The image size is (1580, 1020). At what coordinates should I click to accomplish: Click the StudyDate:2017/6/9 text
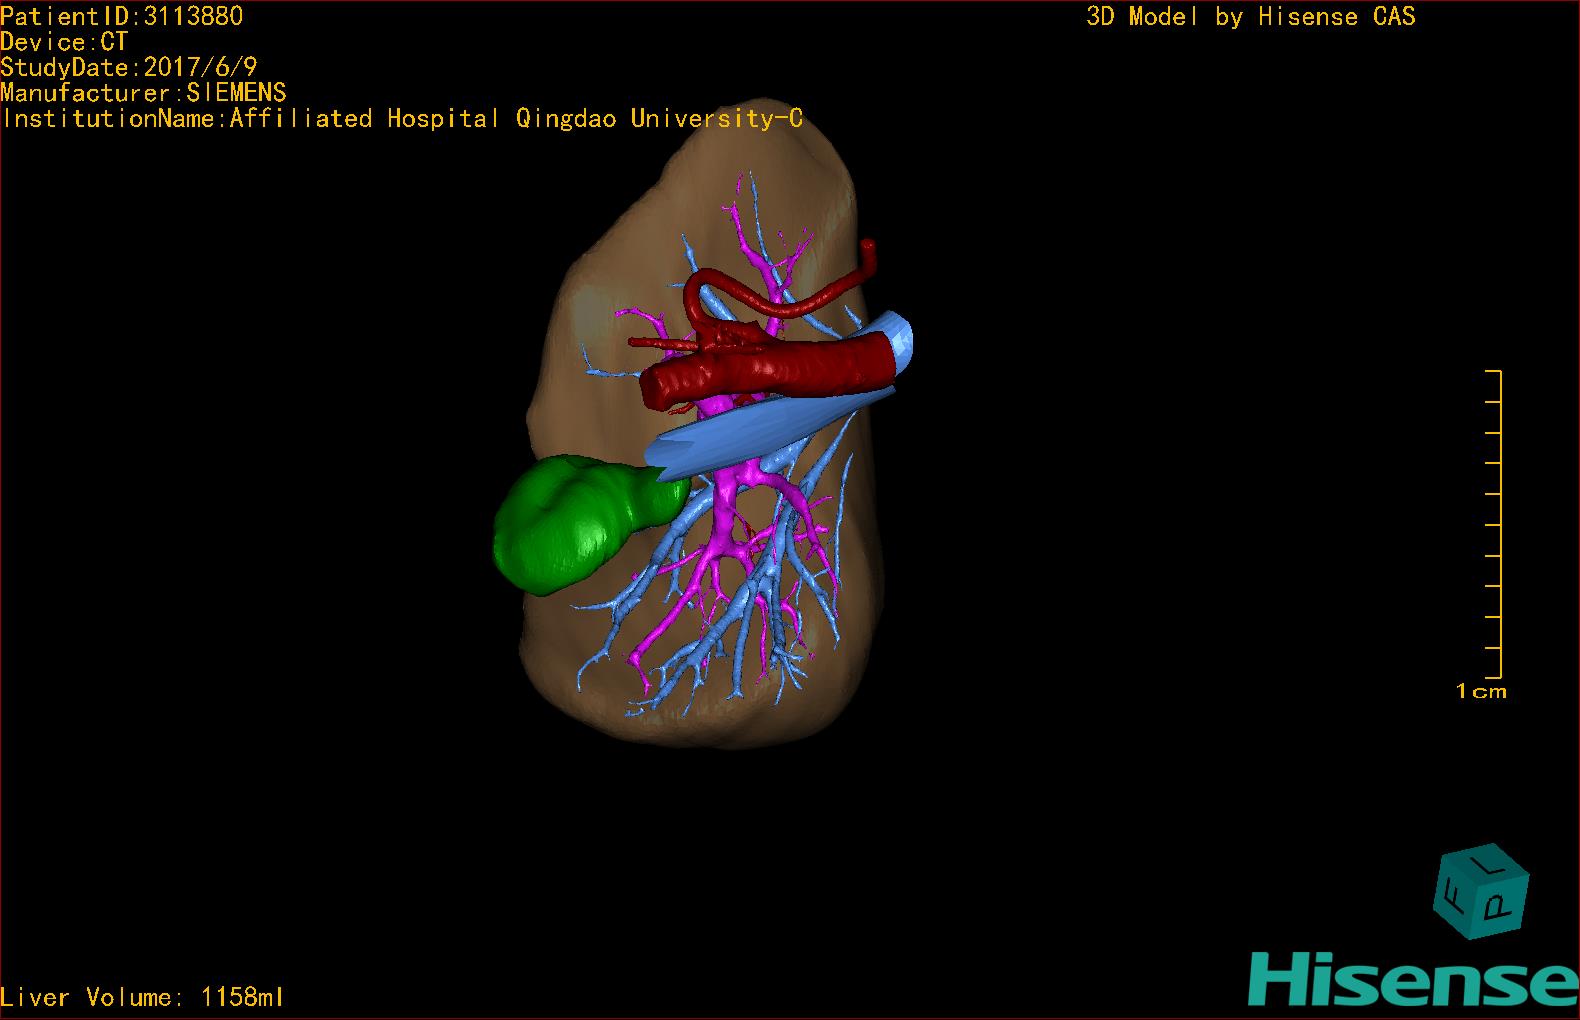[129, 67]
